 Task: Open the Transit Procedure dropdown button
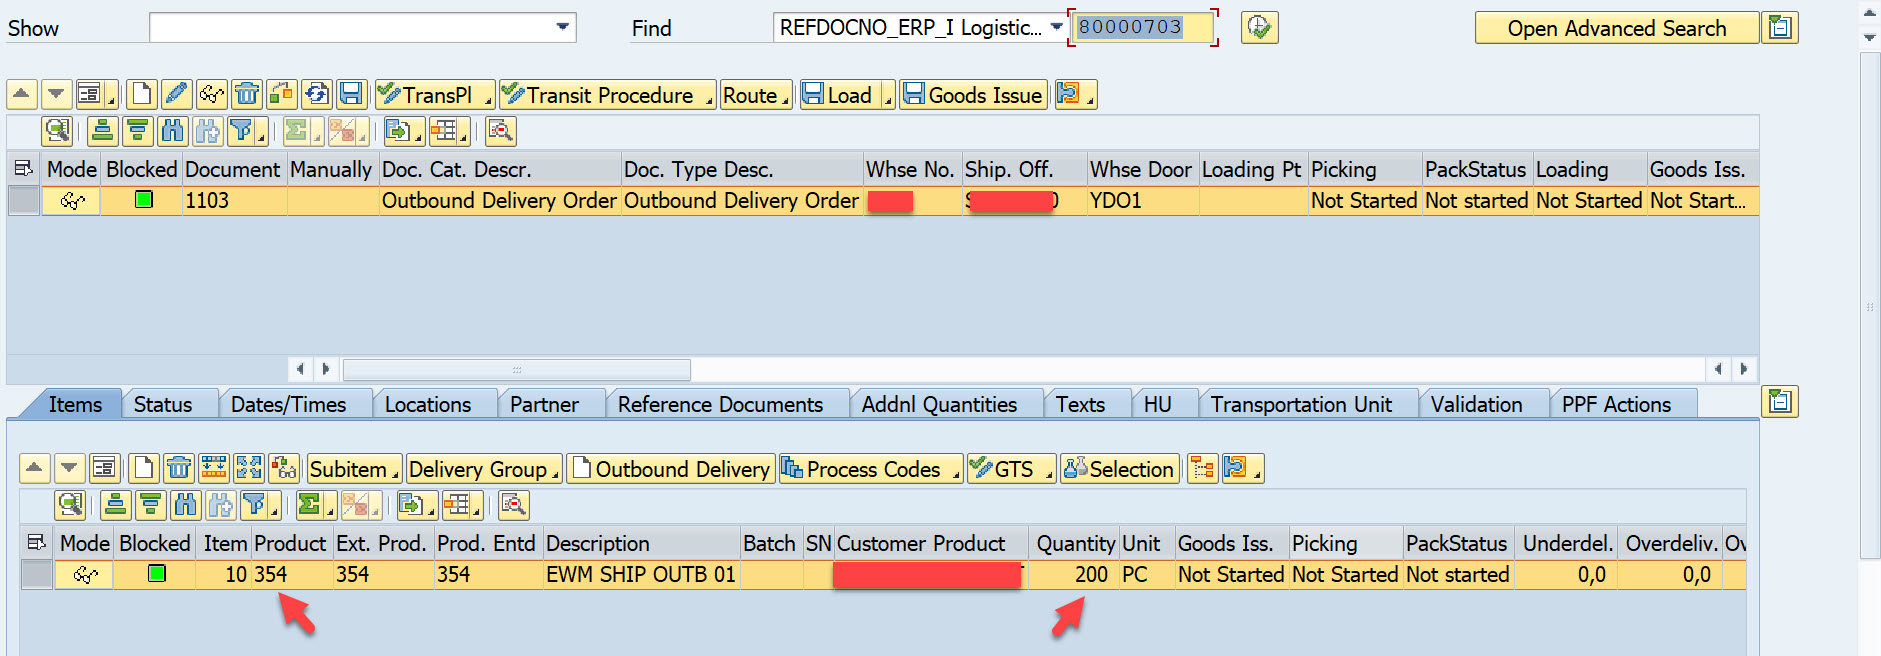coord(607,95)
